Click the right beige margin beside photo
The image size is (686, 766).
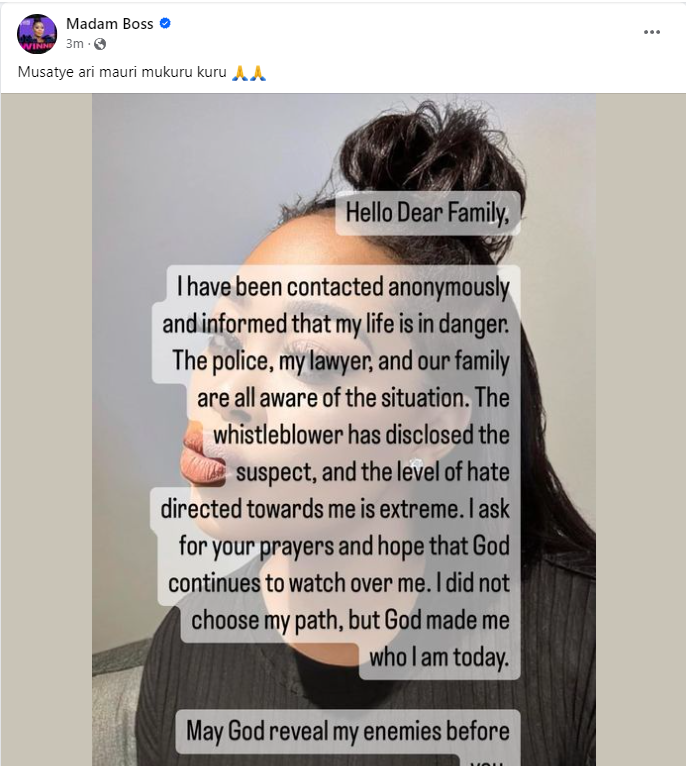click(x=641, y=430)
